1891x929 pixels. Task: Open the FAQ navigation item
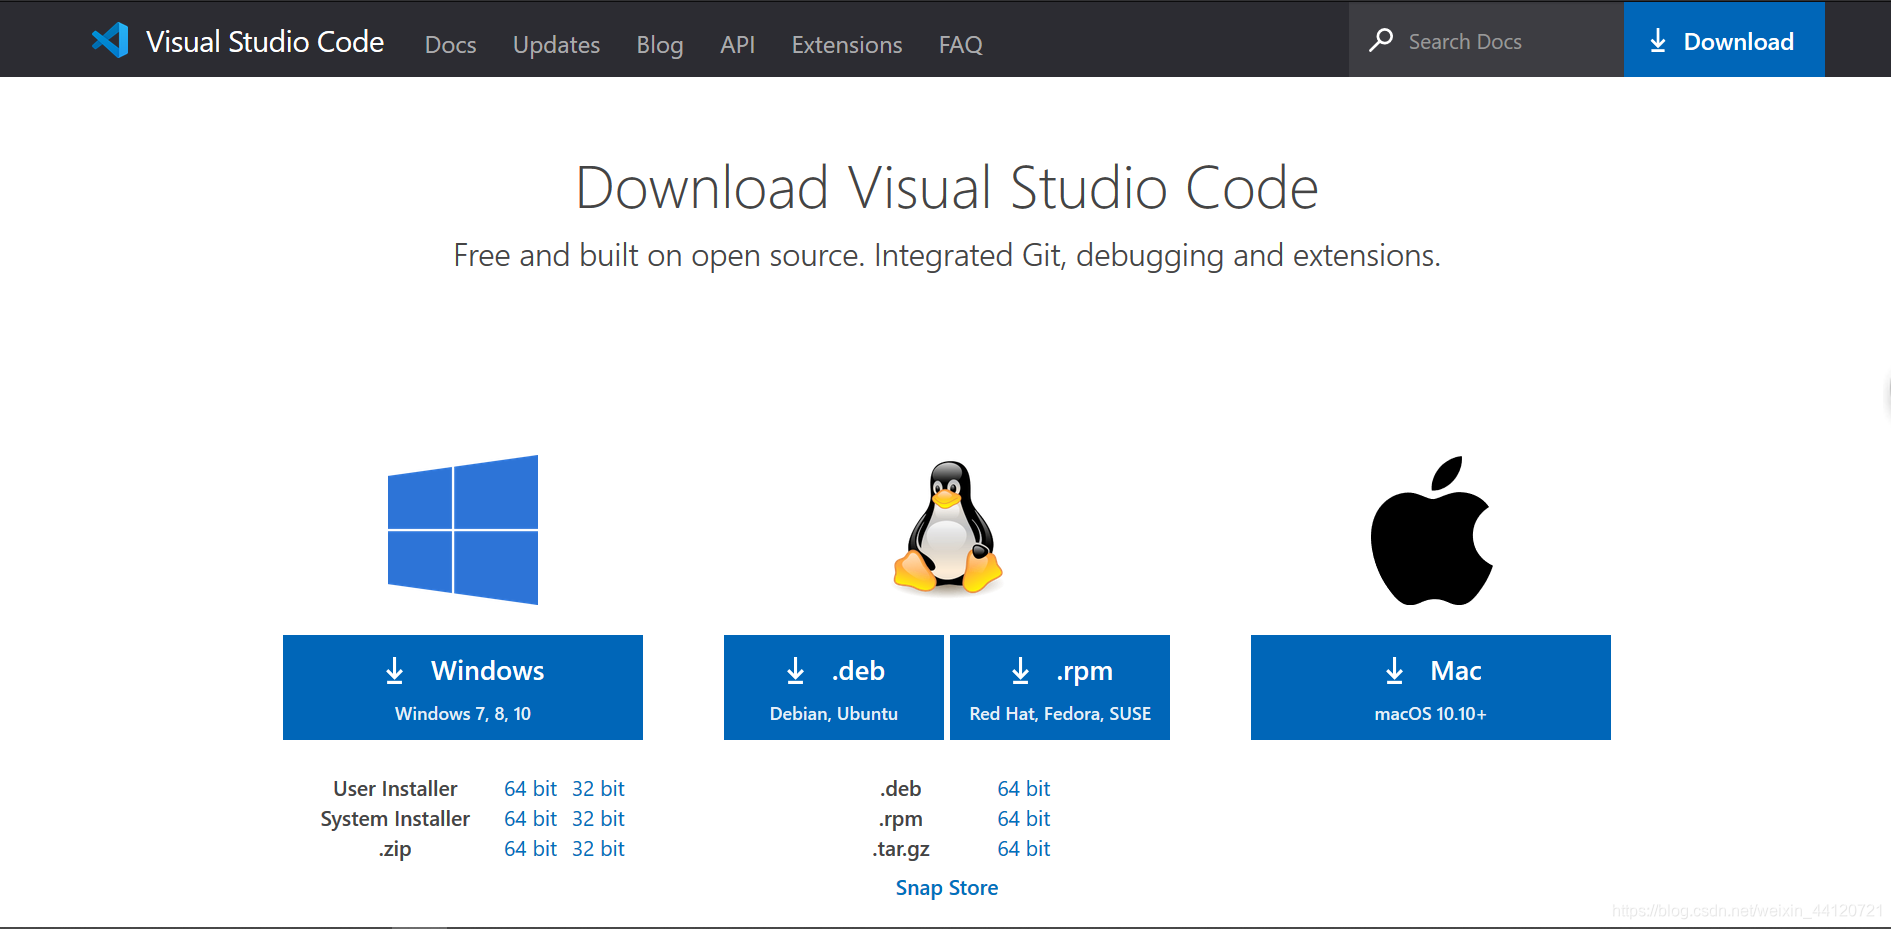[x=961, y=45]
